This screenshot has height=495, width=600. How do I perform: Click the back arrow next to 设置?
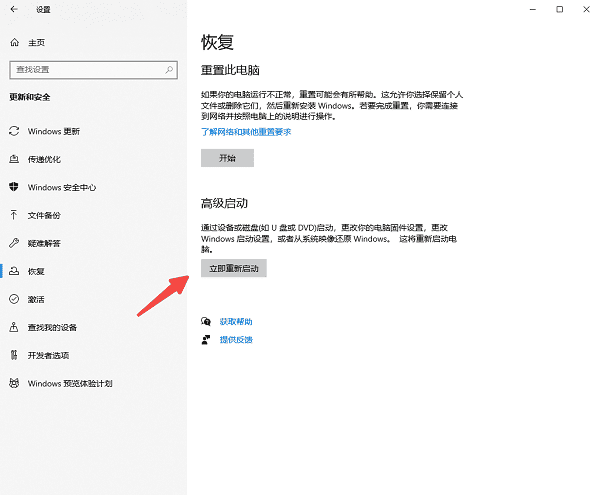point(14,9)
